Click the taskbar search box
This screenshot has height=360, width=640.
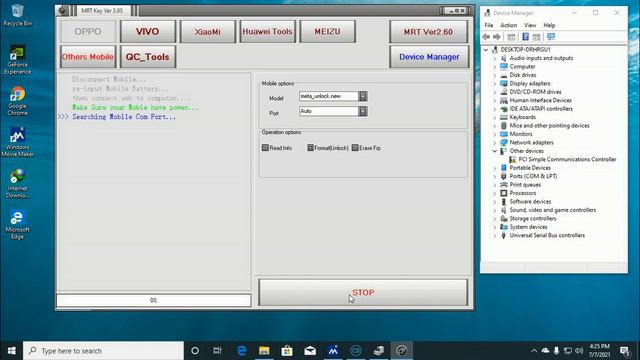coord(103,351)
